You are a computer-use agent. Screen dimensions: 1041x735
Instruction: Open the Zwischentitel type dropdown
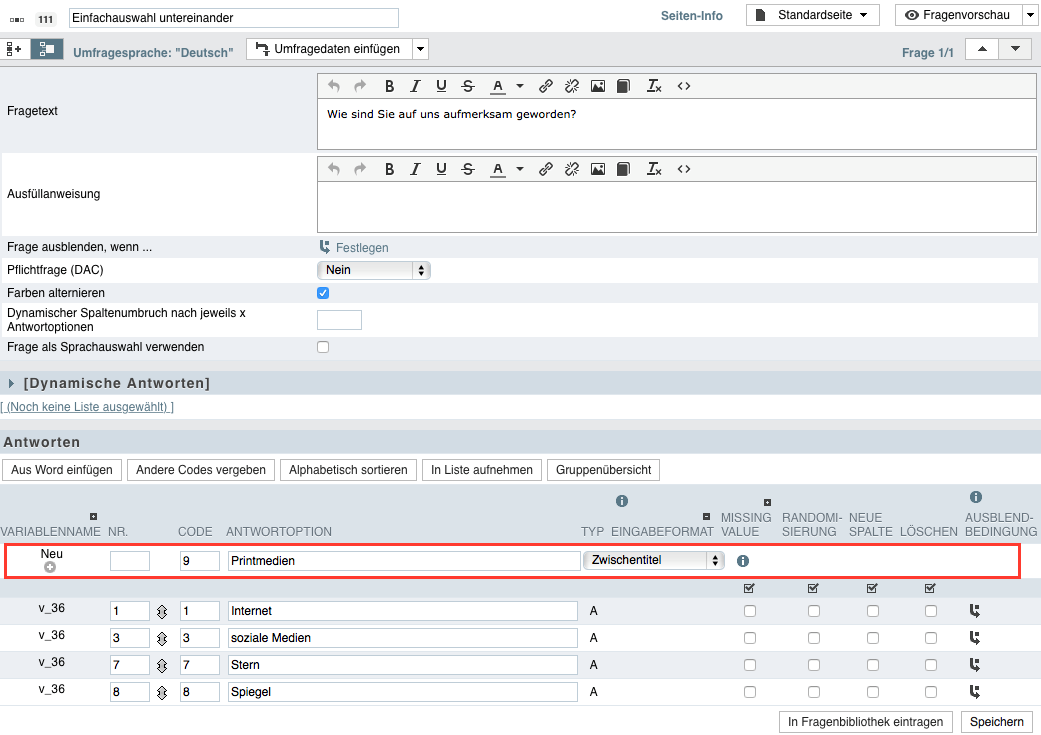click(654, 560)
